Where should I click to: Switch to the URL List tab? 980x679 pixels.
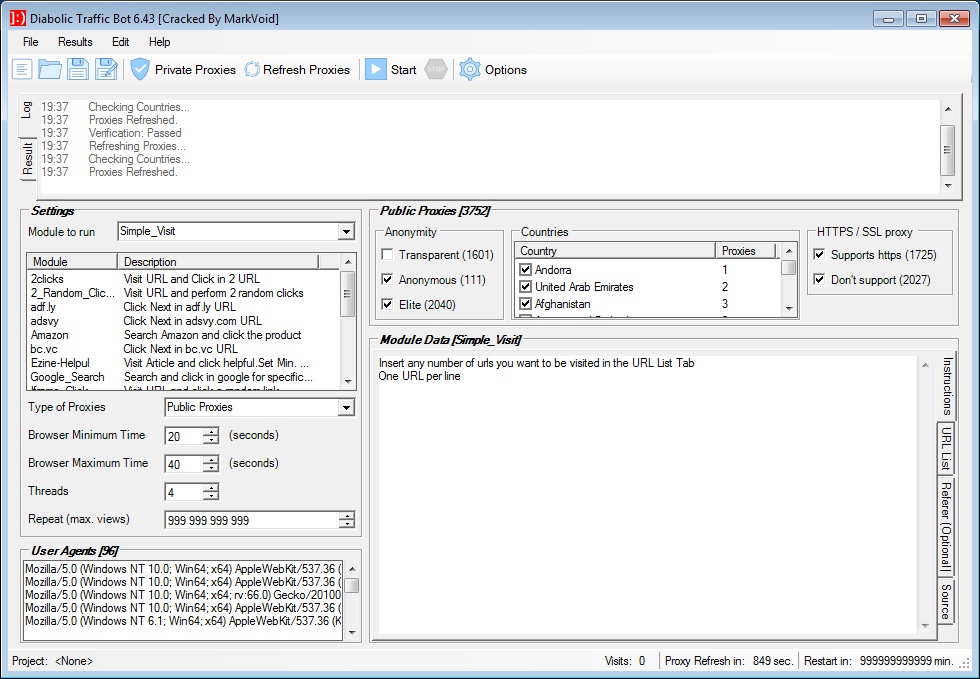tap(946, 448)
